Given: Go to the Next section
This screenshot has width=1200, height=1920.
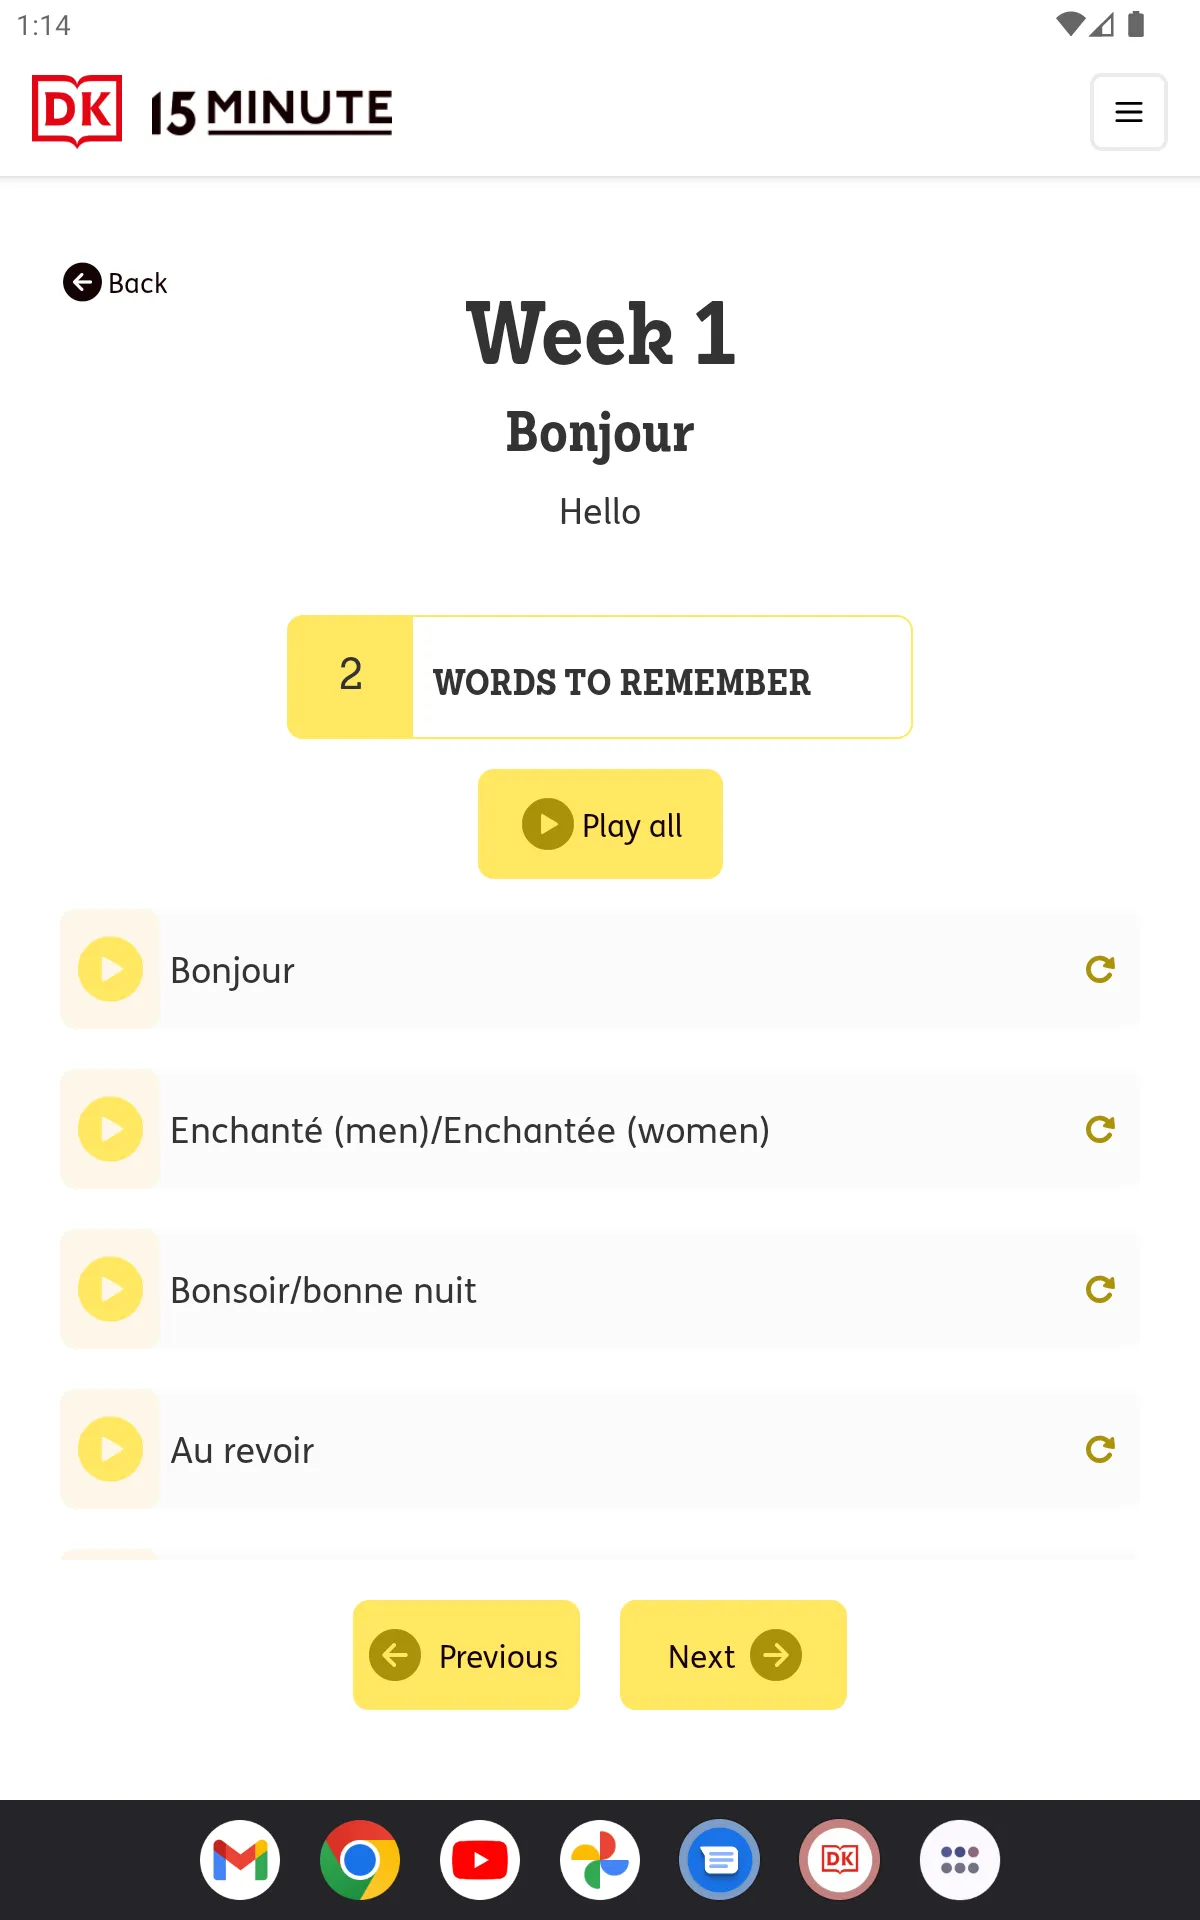Looking at the screenshot, I should (733, 1655).
